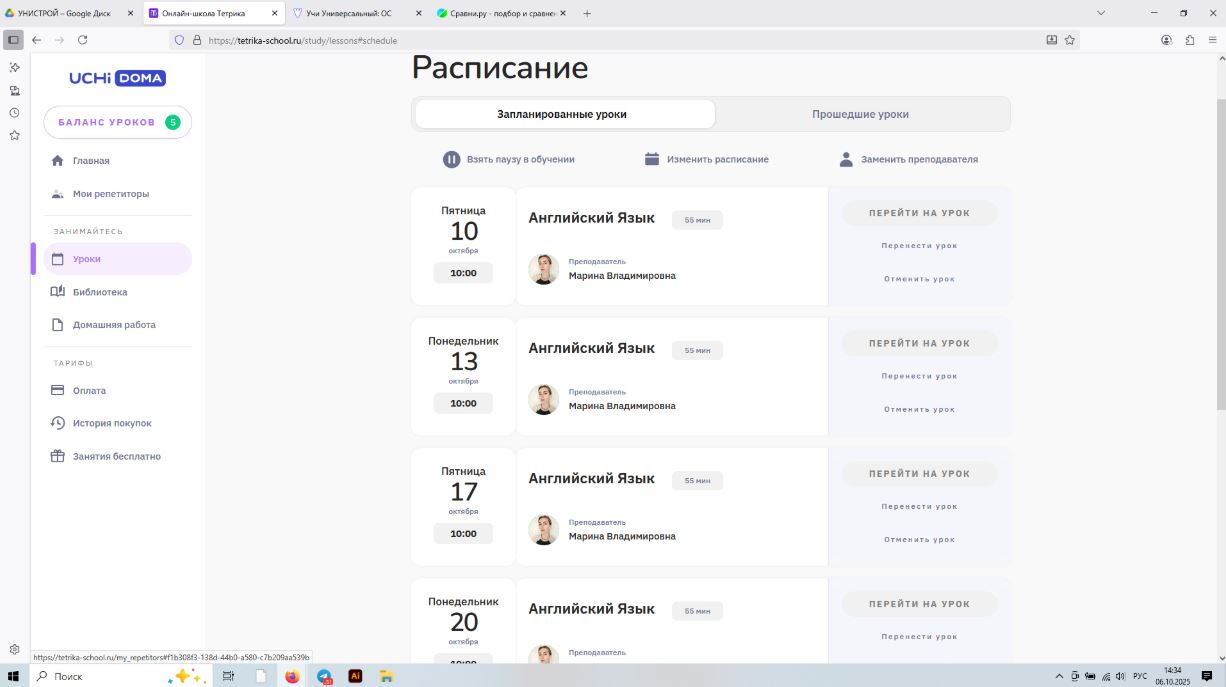Open Главная via the home icon

[x=58, y=161]
